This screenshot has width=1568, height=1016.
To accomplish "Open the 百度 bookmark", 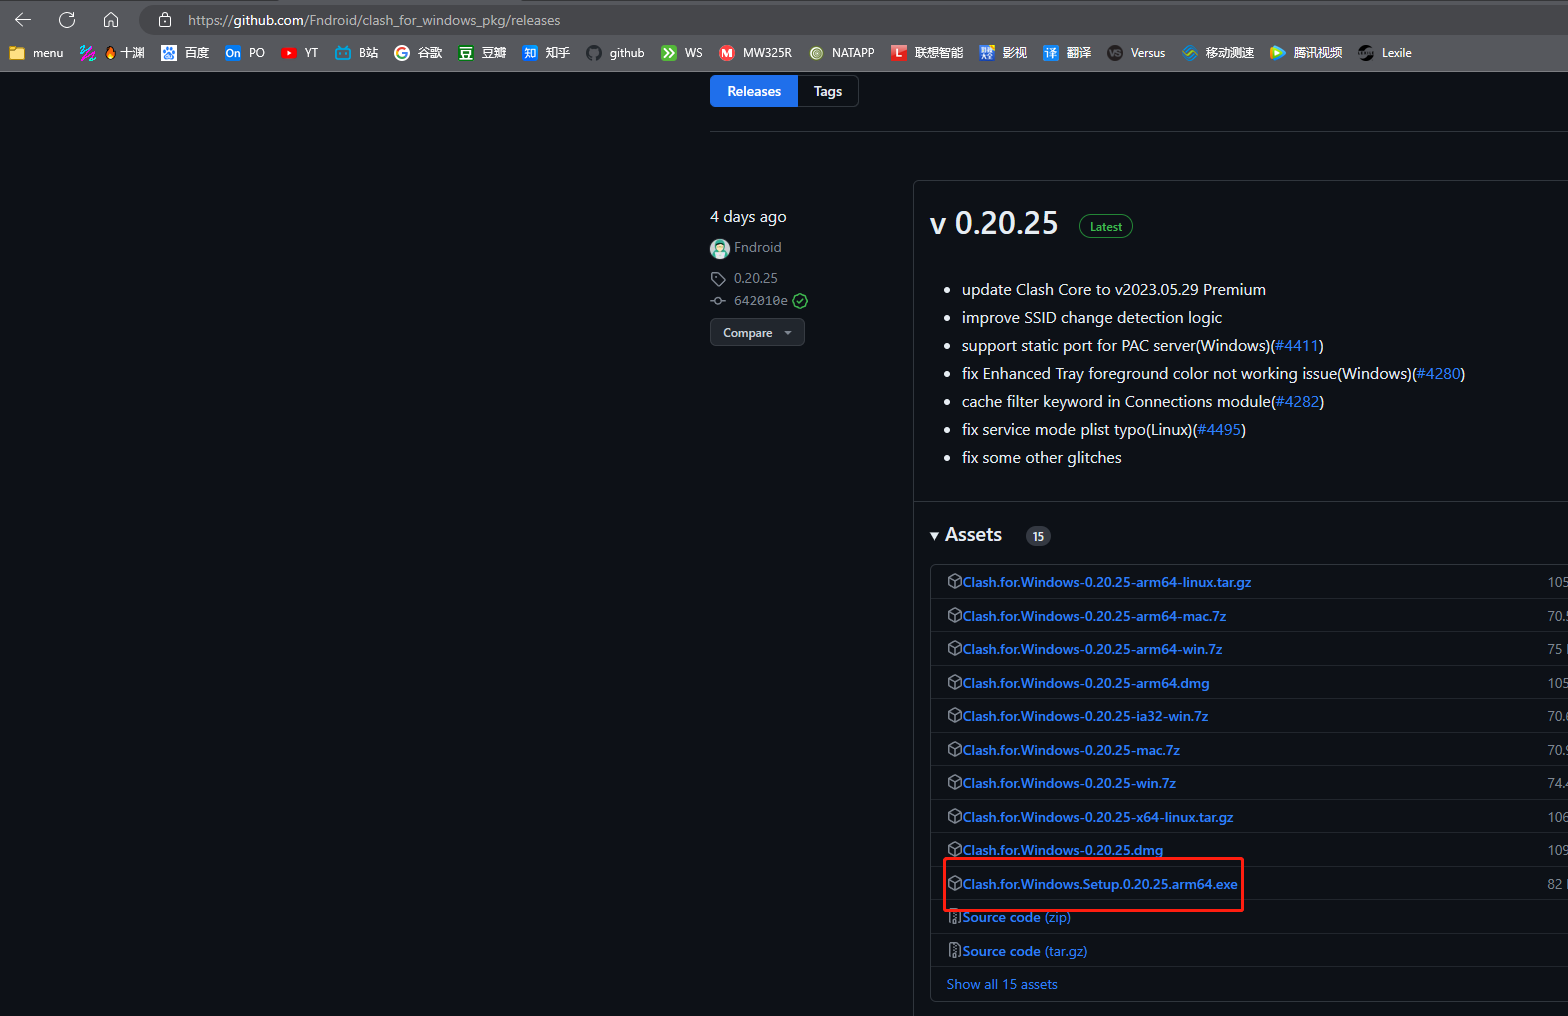I will click(x=185, y=53).
